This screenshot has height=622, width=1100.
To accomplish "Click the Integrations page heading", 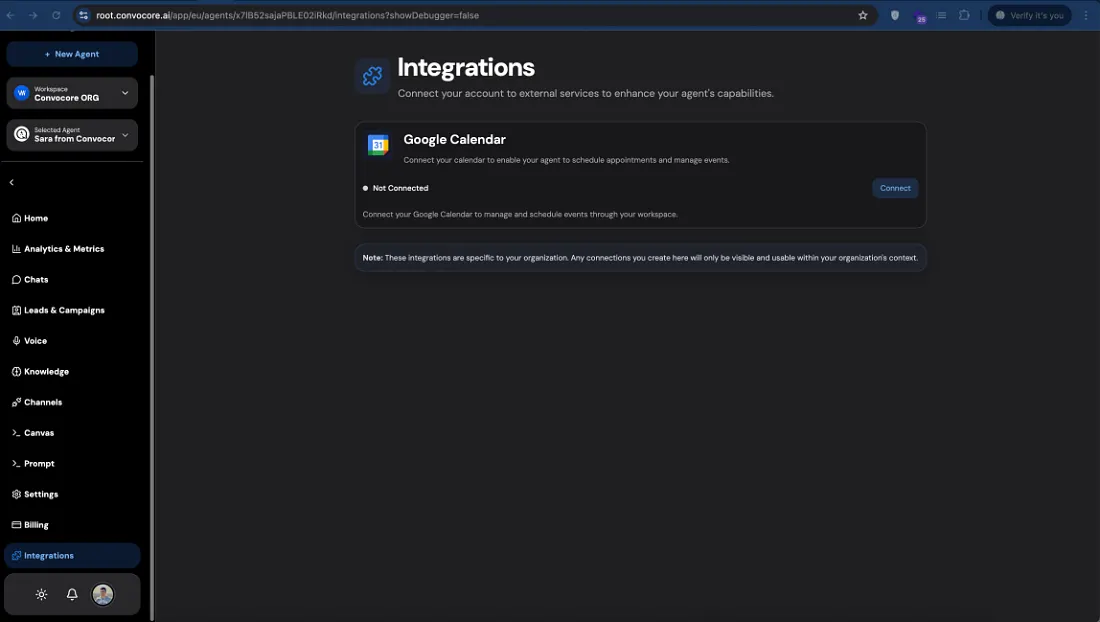I will (467, 67).
